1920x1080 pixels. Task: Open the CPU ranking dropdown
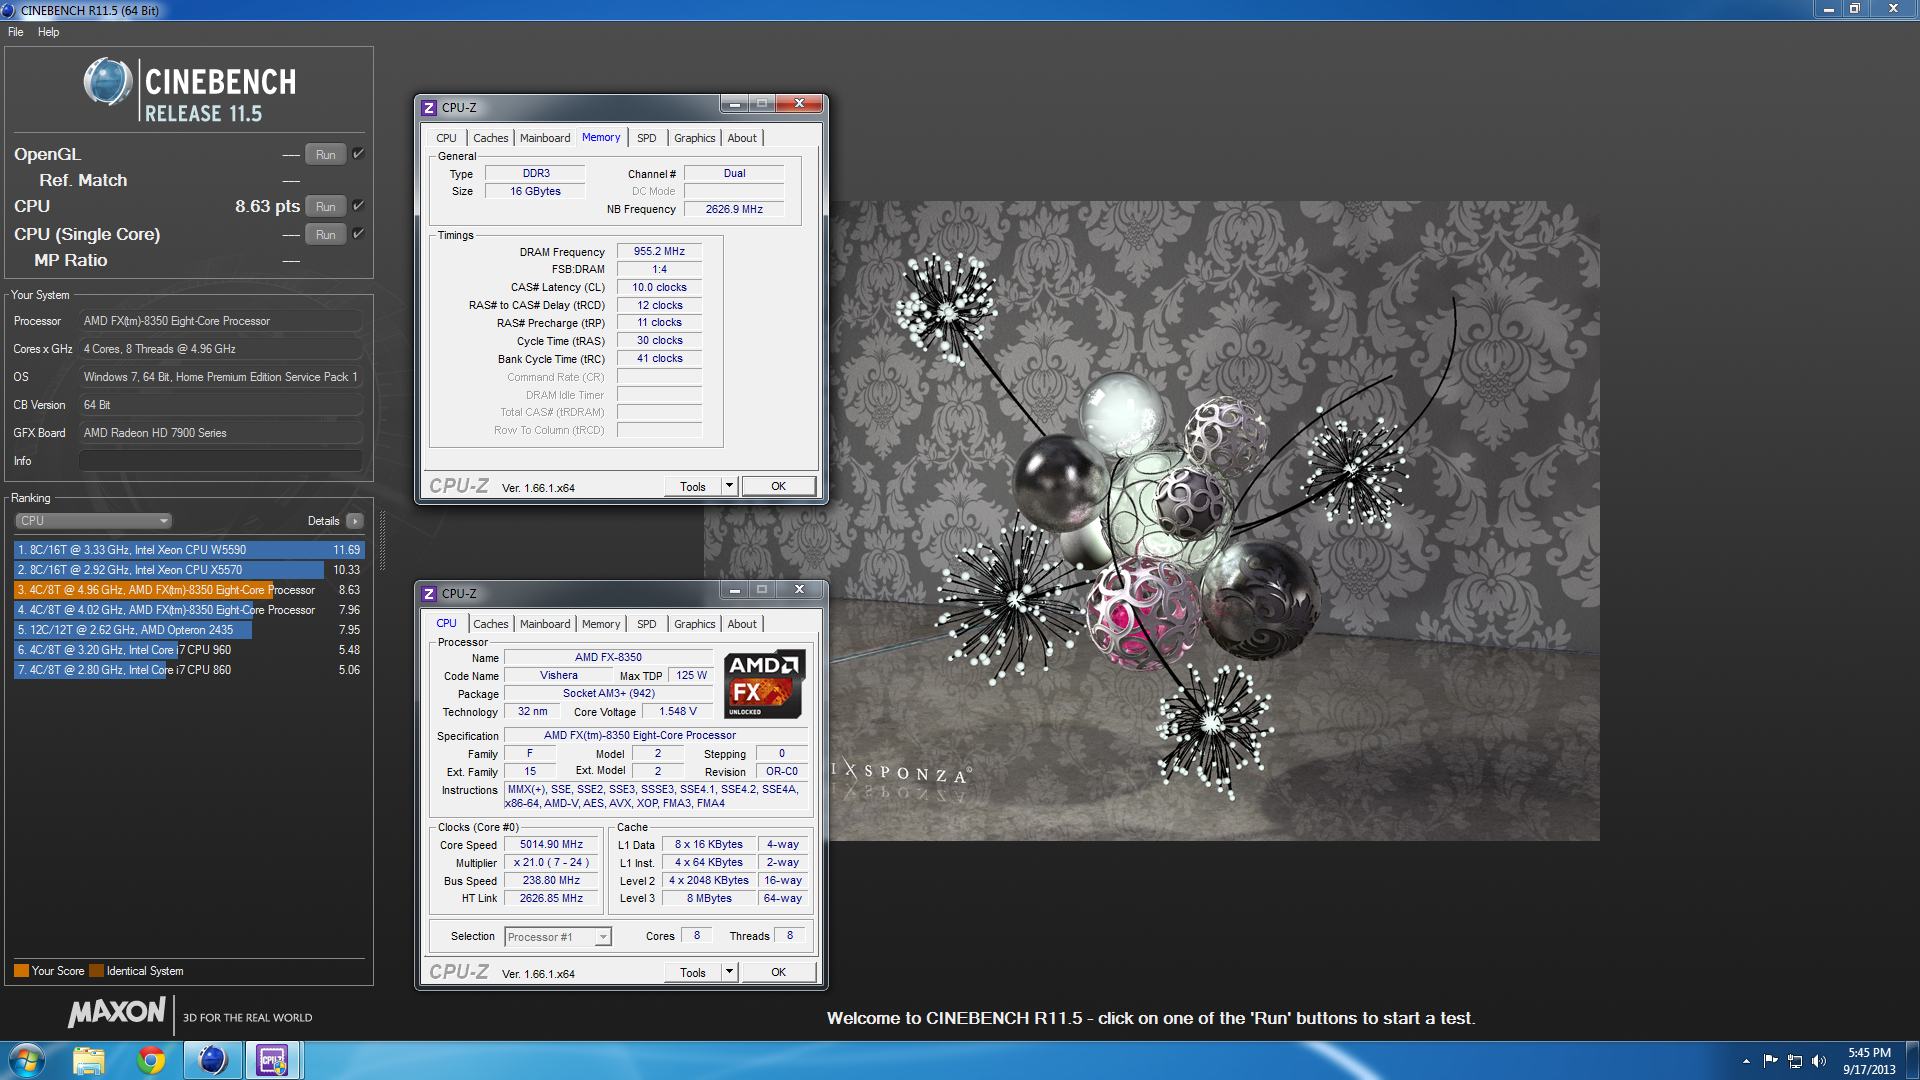94,521
